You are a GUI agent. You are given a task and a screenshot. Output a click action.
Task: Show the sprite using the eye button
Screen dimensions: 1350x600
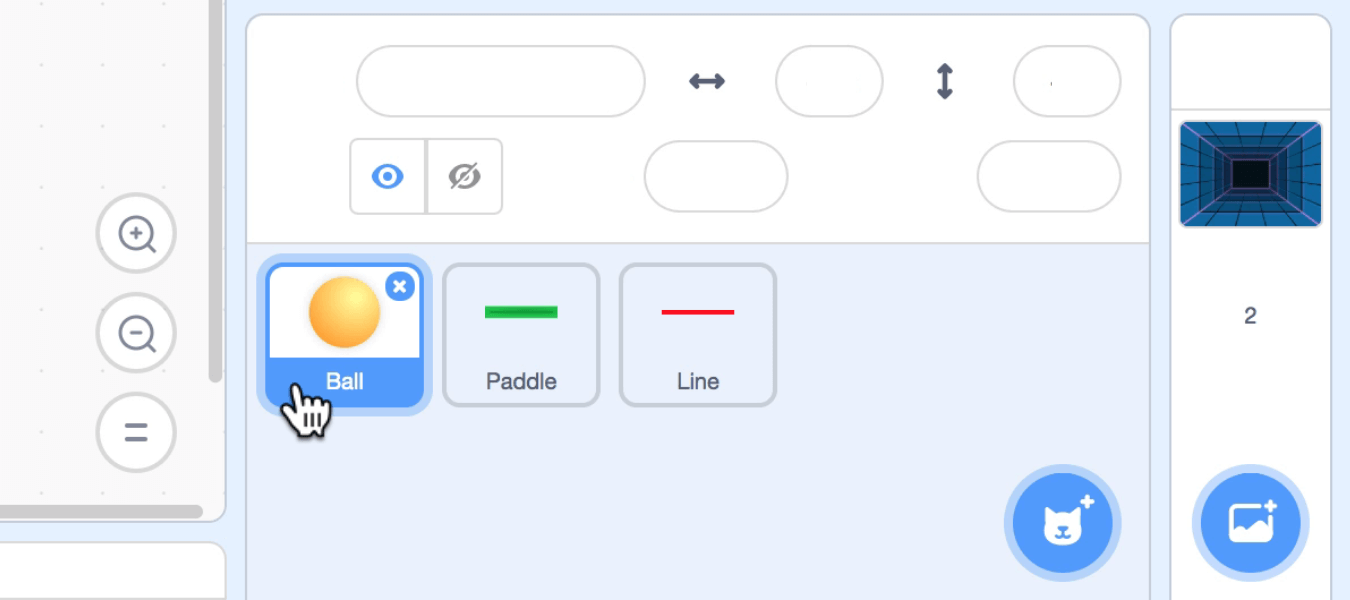[x=388, y=177]
